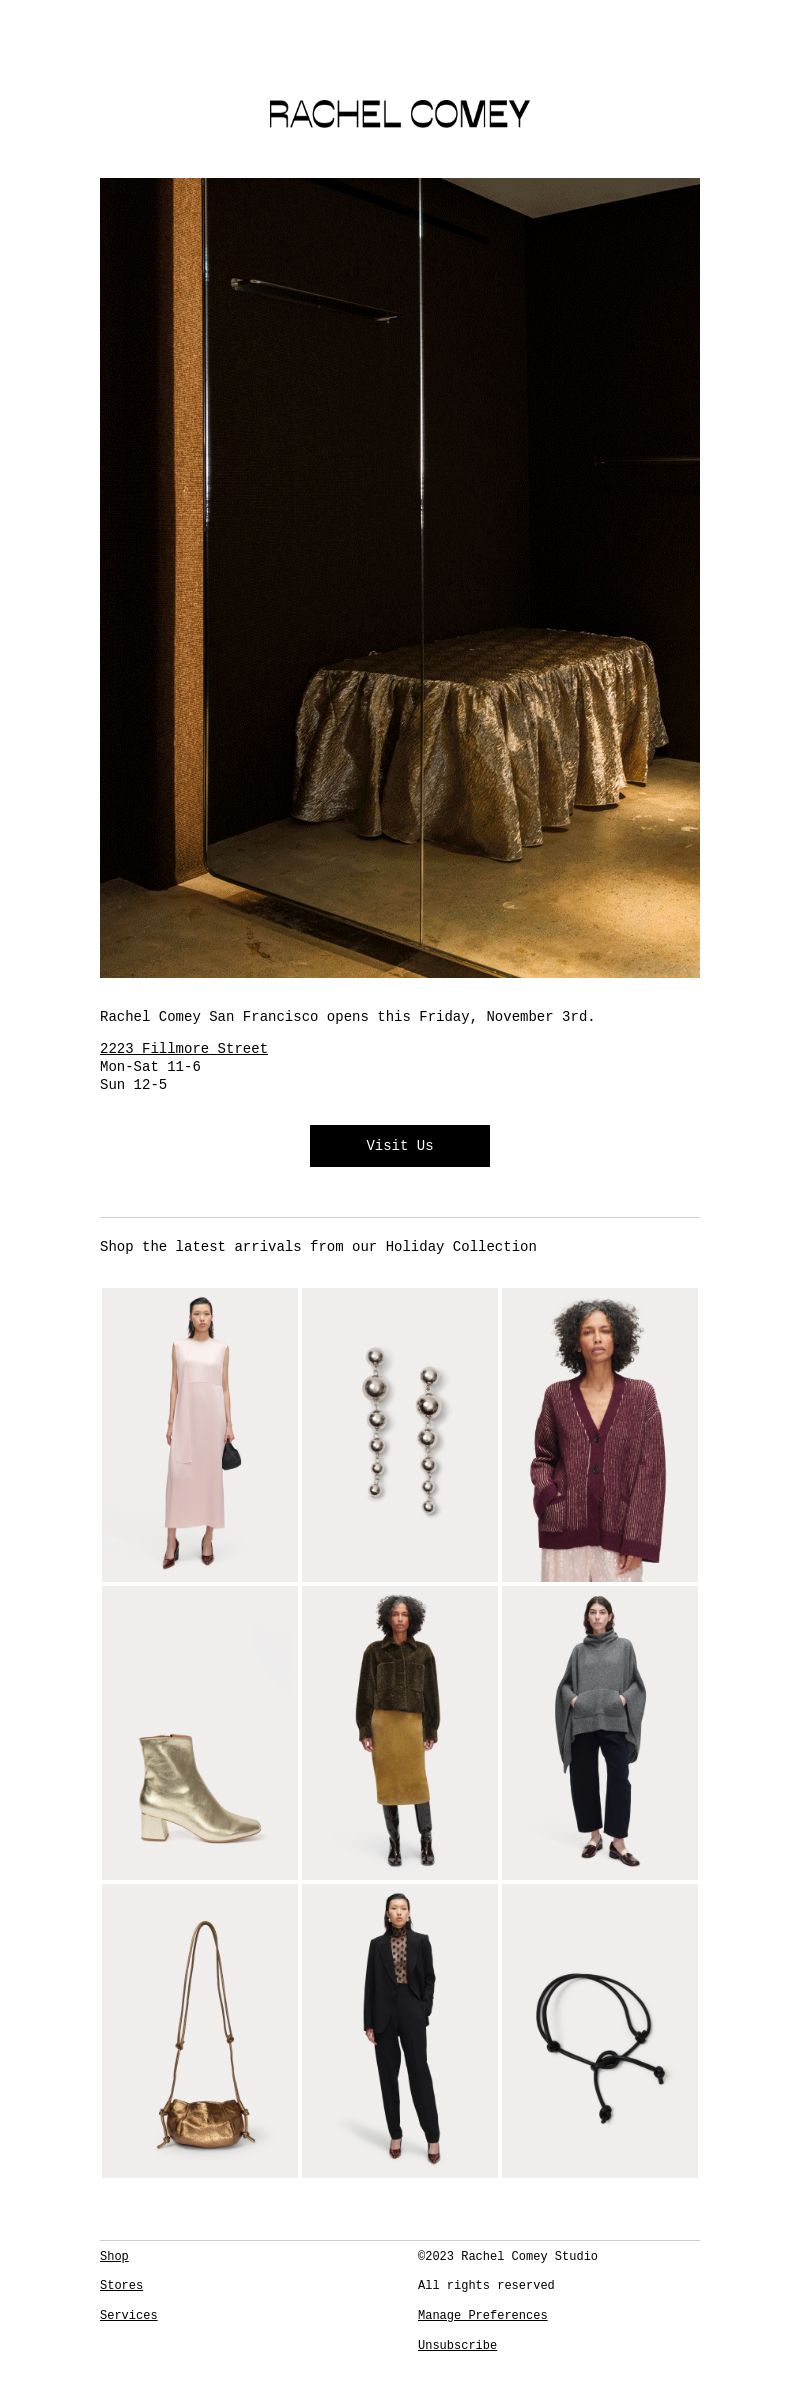View the silver ball drop earrings
Image resolution: width=800 pixels, height=2384 pixels.
tap(400, 1435)
